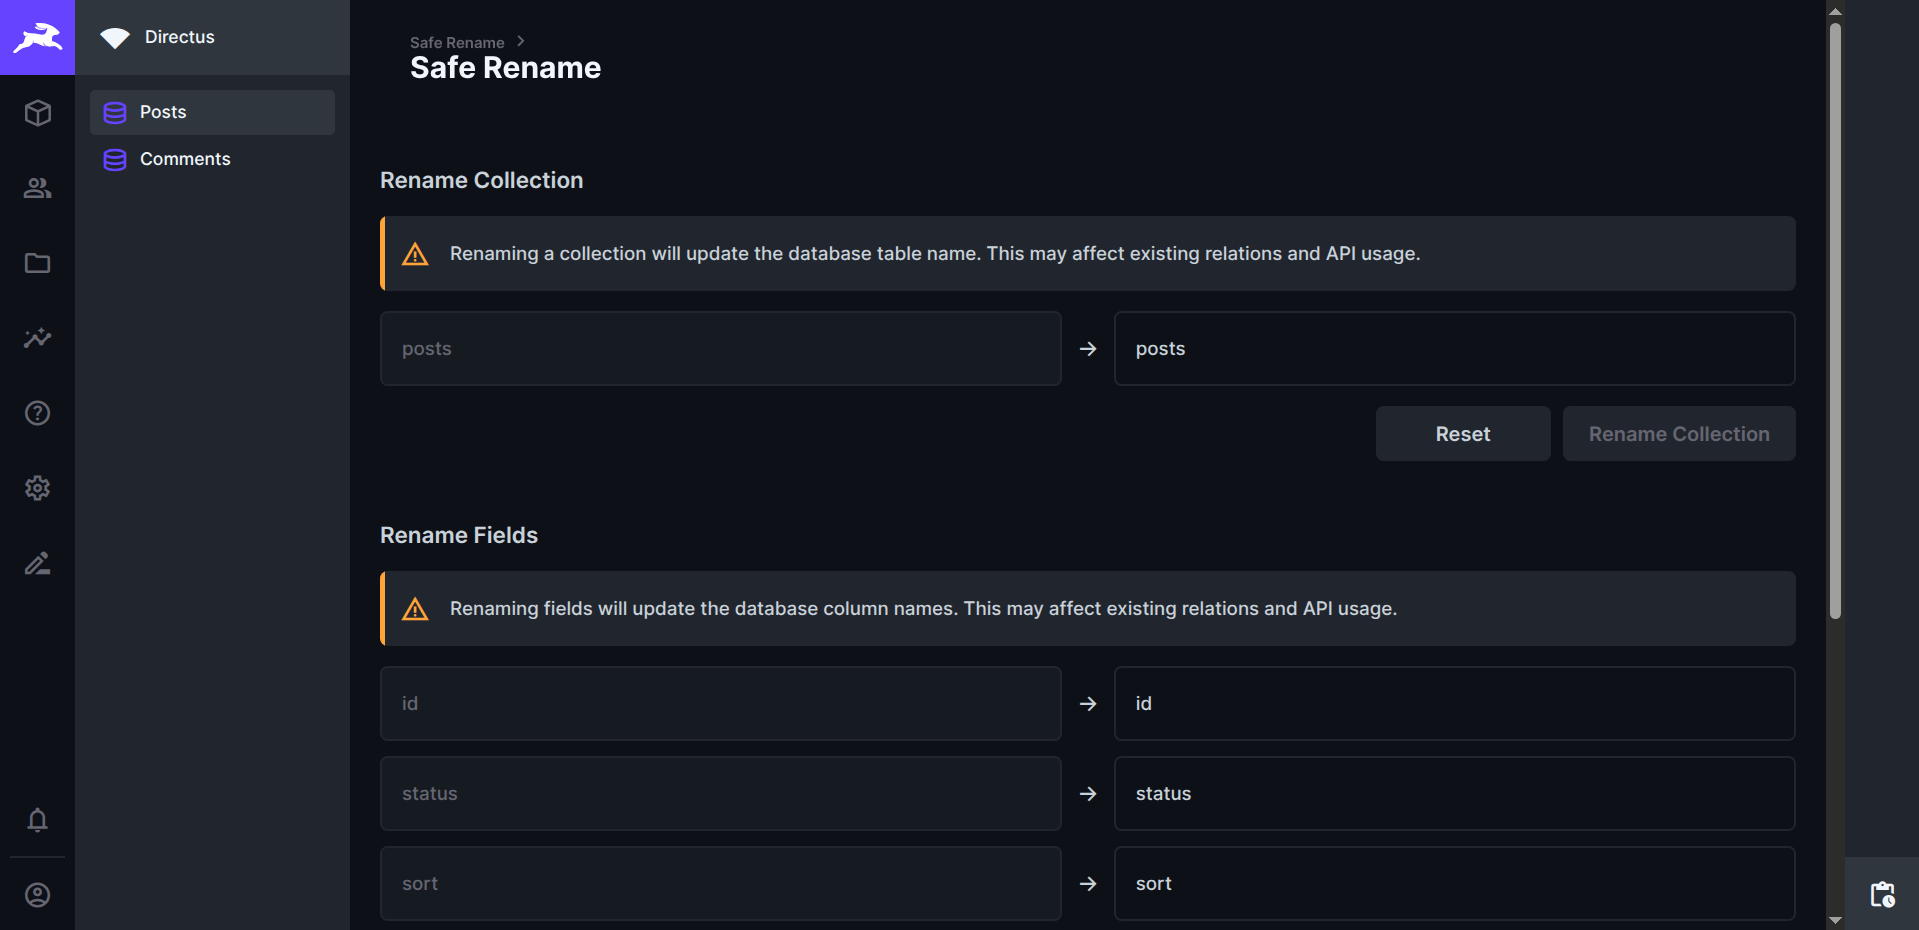Click the disabled current collection name field
The height and width of the screenshot is (930, 1919).
tap(721, 348)
